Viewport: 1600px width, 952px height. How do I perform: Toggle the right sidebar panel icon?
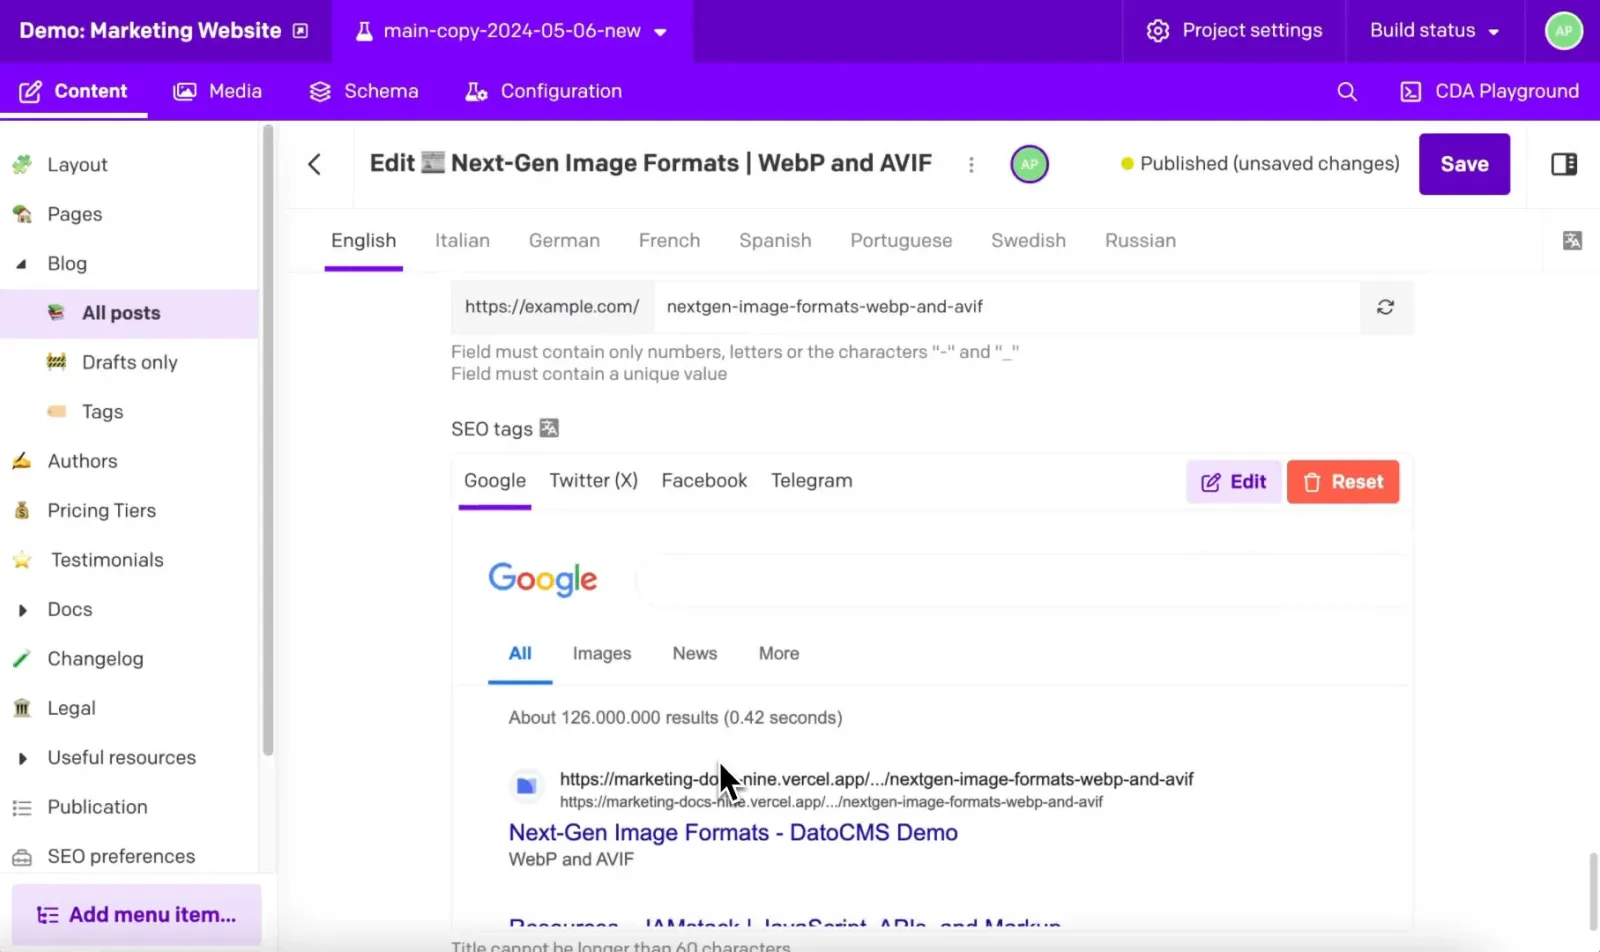(x=1564, y=164)
